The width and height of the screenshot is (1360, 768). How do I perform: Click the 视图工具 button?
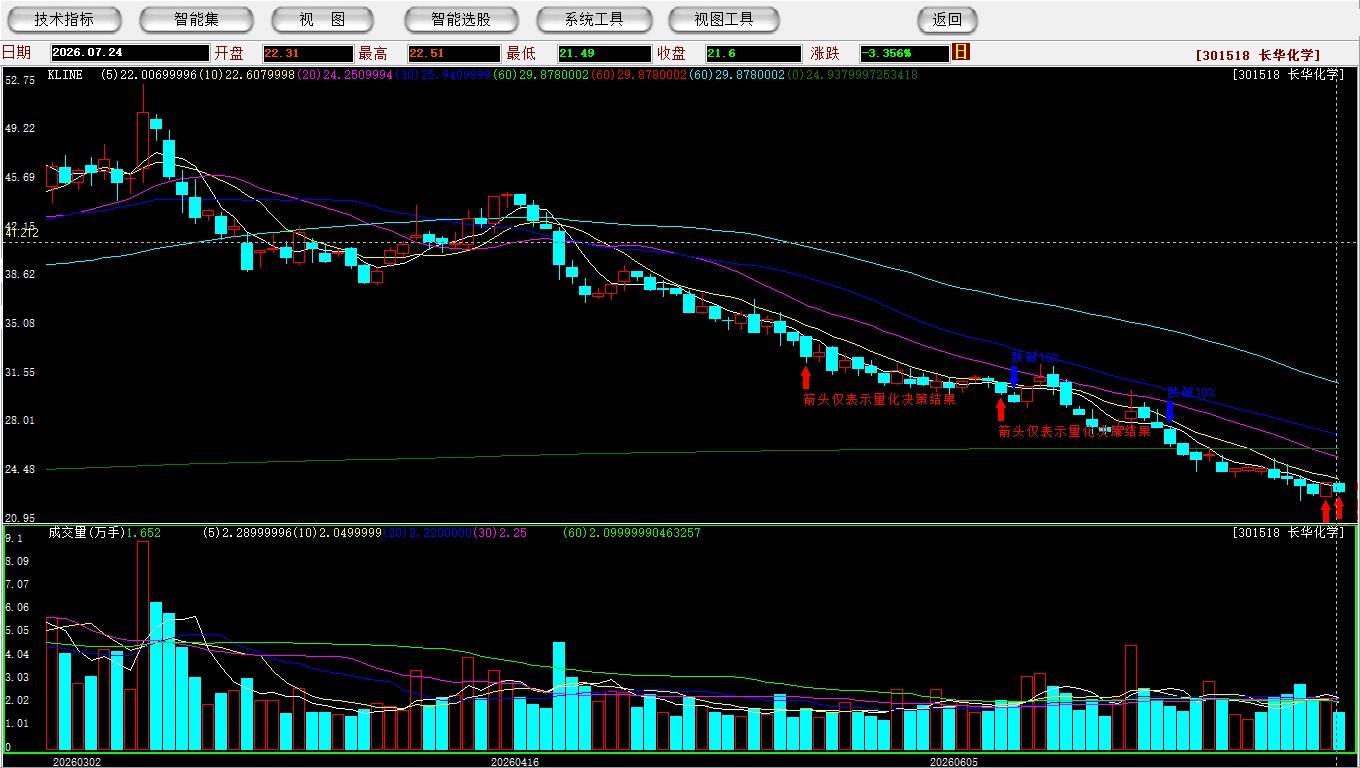(x=725, y=19)
